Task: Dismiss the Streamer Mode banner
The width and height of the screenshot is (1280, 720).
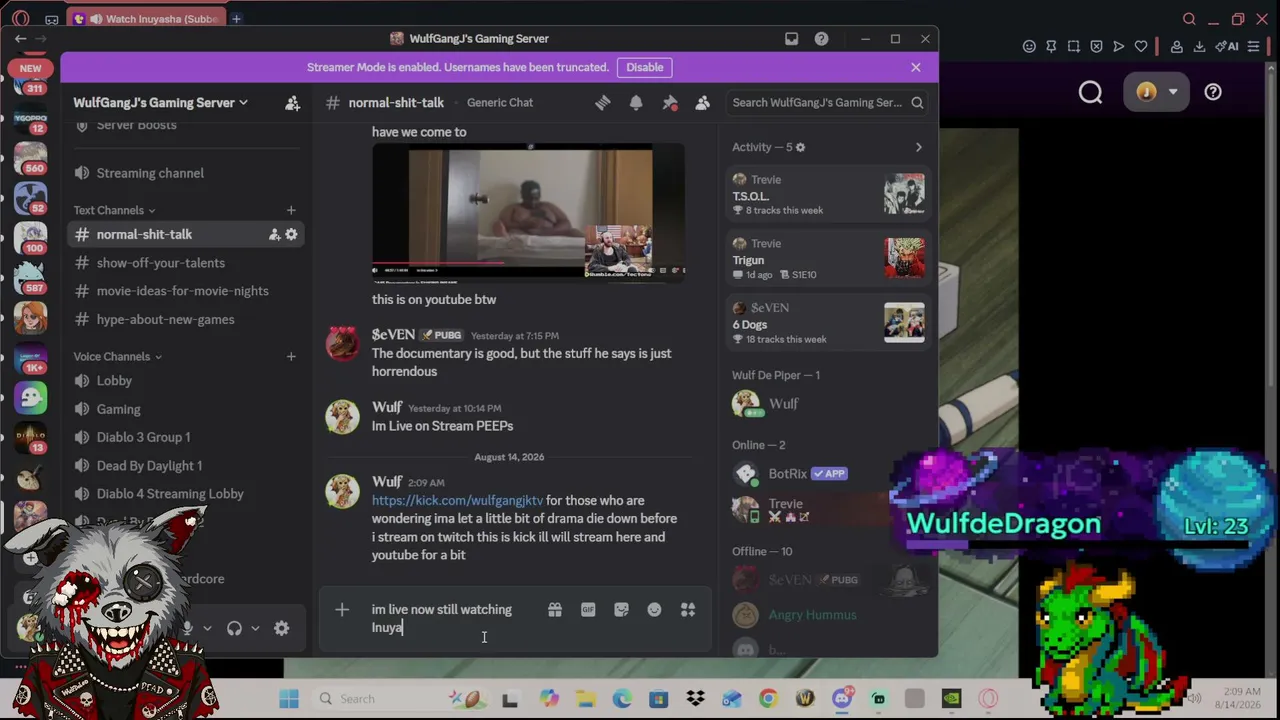Action: tap(916, 67)
